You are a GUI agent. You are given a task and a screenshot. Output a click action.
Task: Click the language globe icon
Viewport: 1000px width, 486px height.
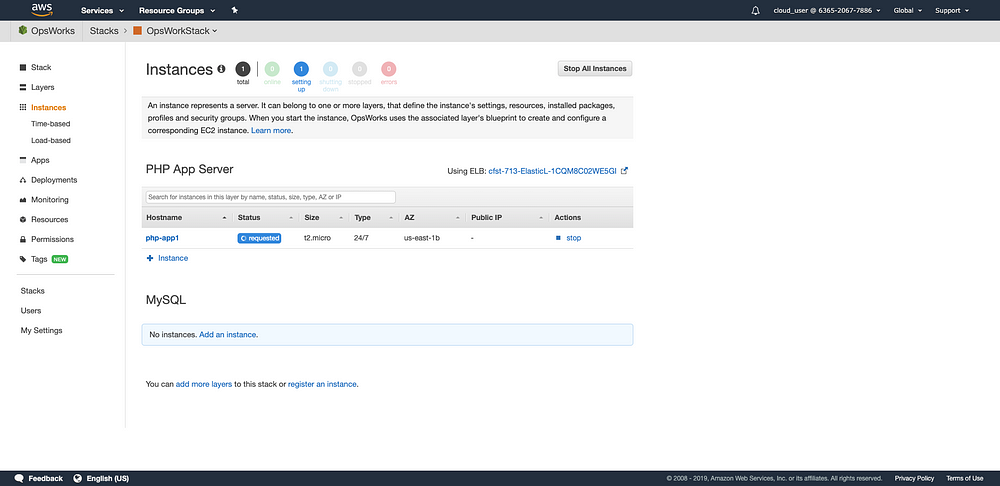[x=78, y=478]
